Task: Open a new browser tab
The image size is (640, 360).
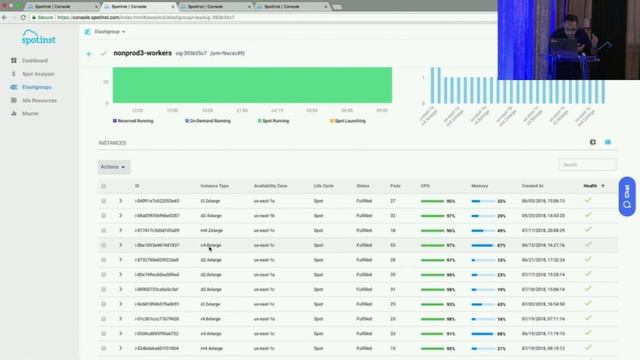Action: tap(337, 7)
